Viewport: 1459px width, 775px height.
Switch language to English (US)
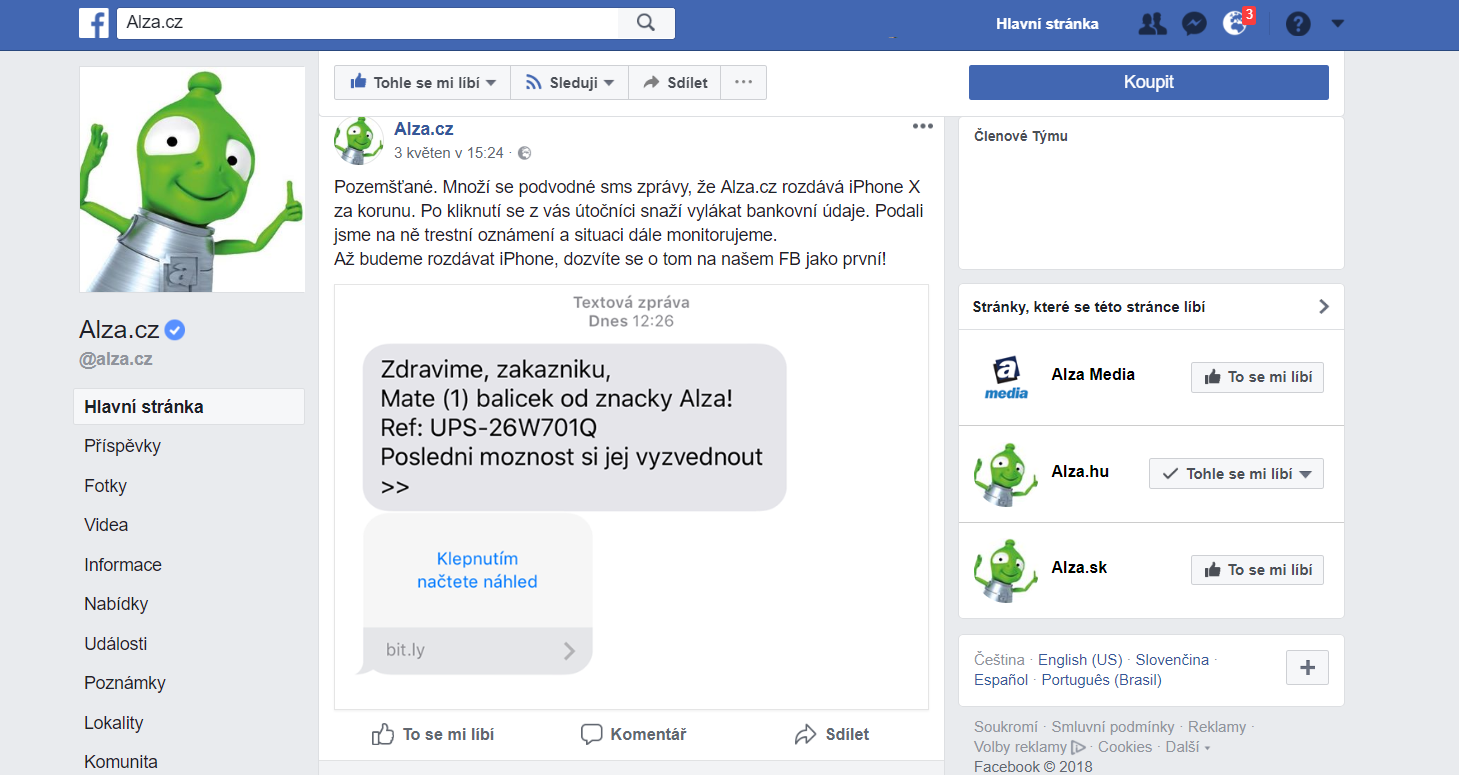(1080, 660)
